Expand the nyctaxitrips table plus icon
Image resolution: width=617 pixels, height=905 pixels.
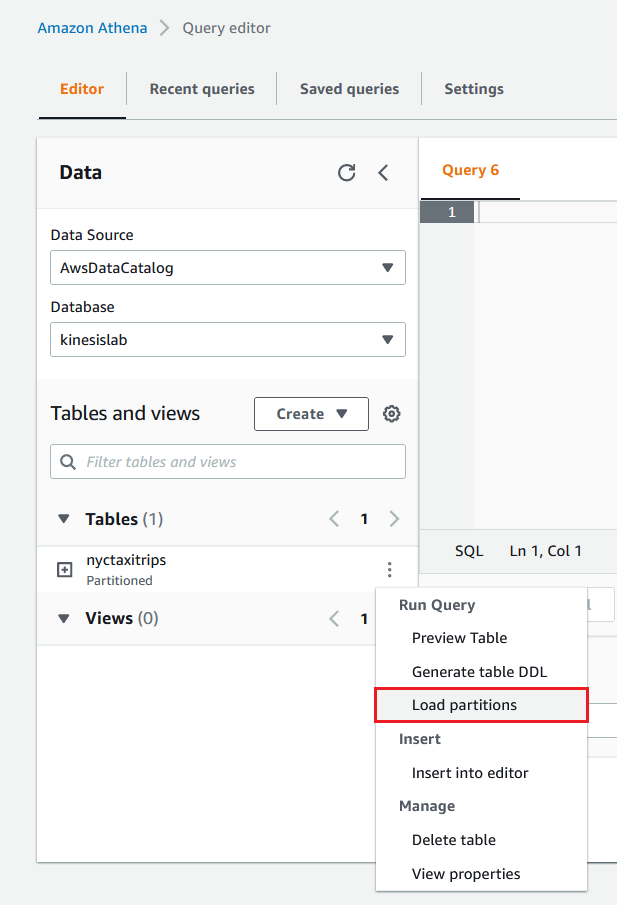tap(65, 570)
